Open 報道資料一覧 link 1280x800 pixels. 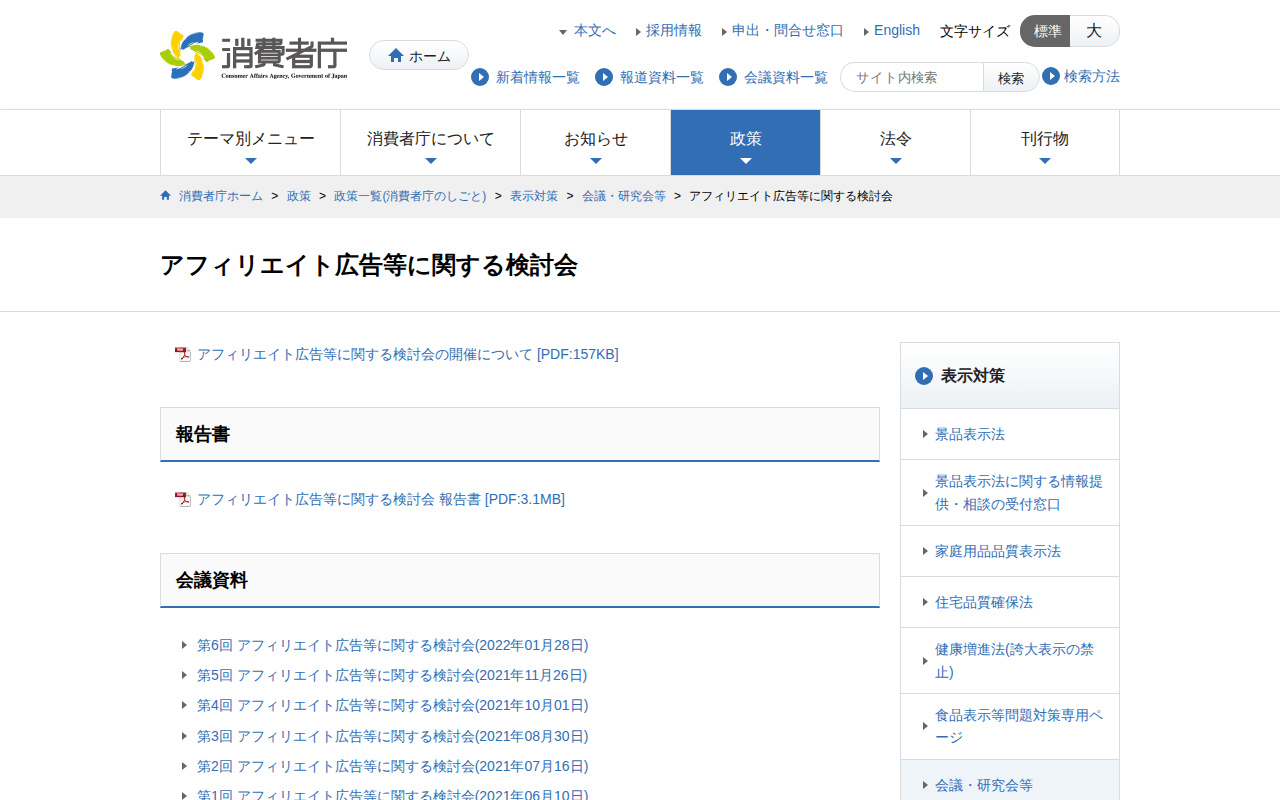click(662, 77)
